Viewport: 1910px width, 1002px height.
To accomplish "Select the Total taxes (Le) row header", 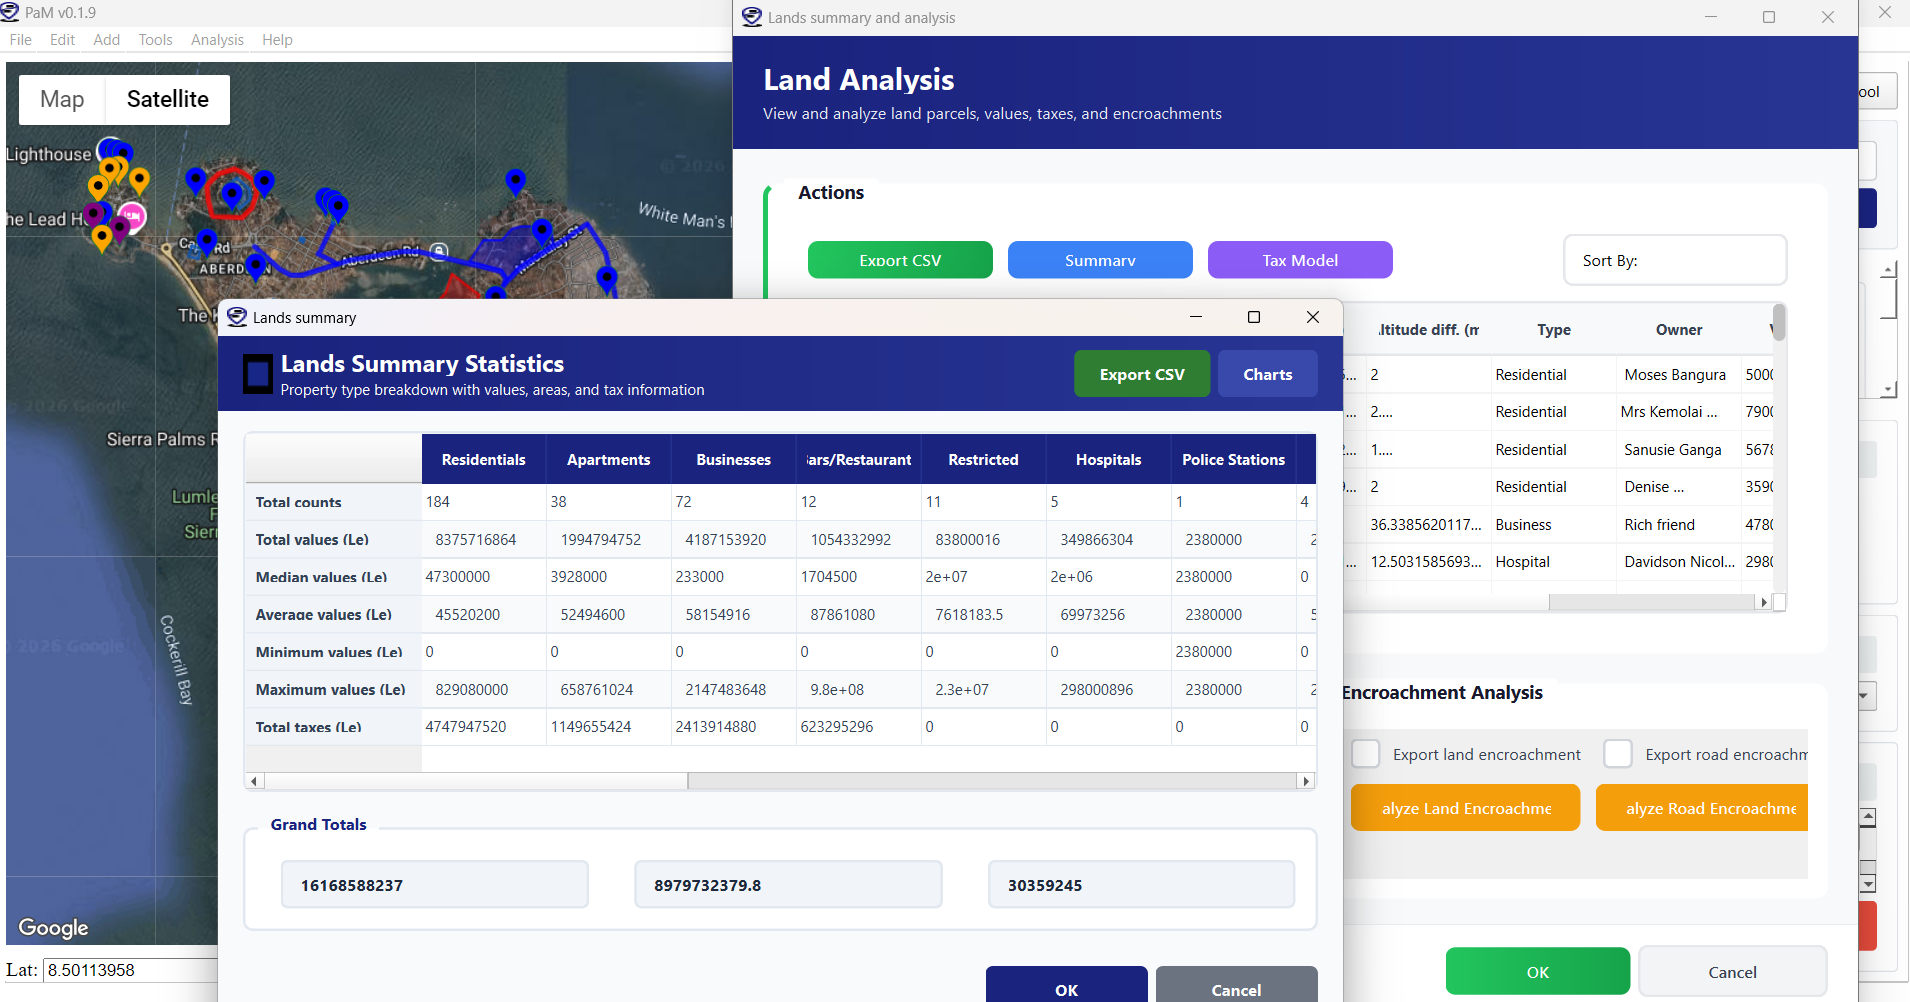I will tap(333, 727).
